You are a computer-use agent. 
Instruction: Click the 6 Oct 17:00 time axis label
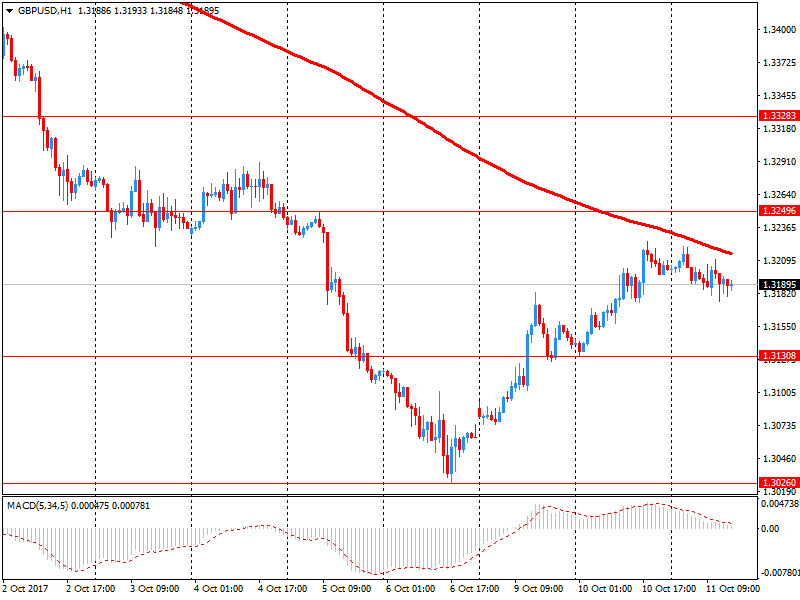pos(474,589)
